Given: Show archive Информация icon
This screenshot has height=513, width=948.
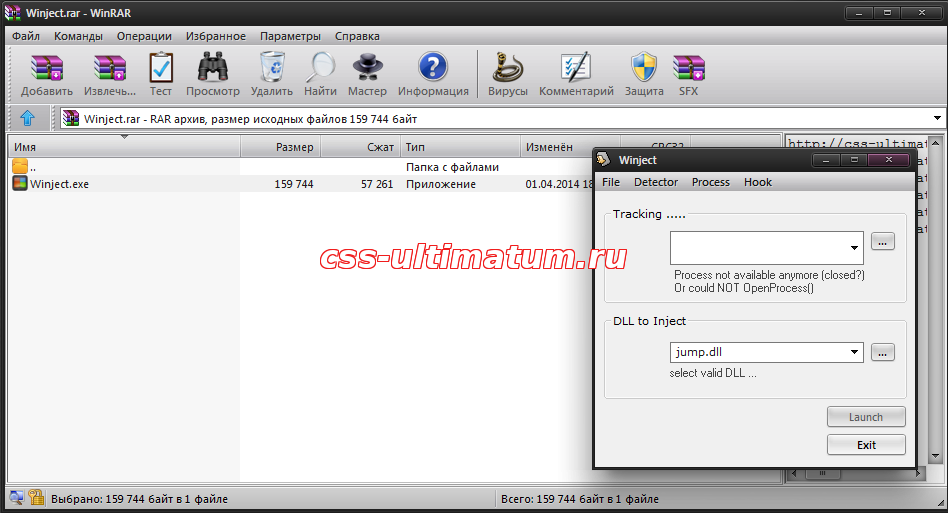Looking at the screenshot, I should pyautogui.click(x=433, y=67).
